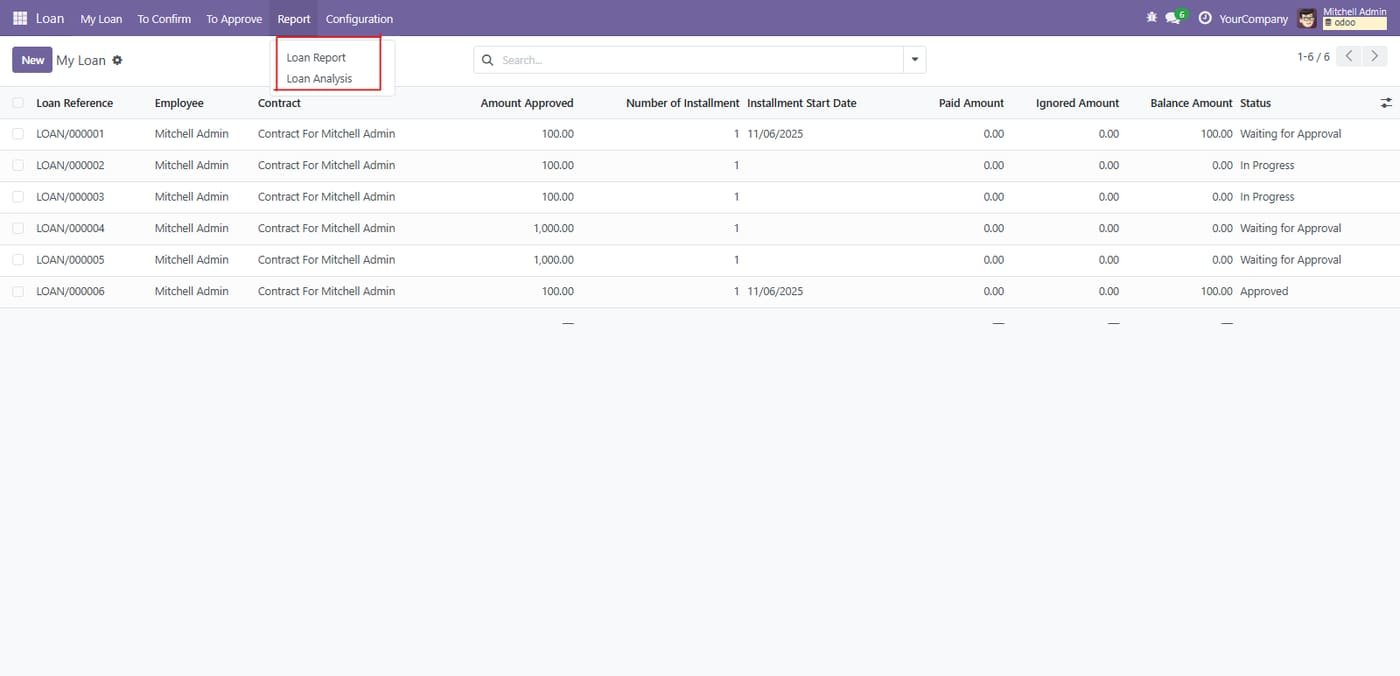Open the activities clock icon

[1205, 18]
